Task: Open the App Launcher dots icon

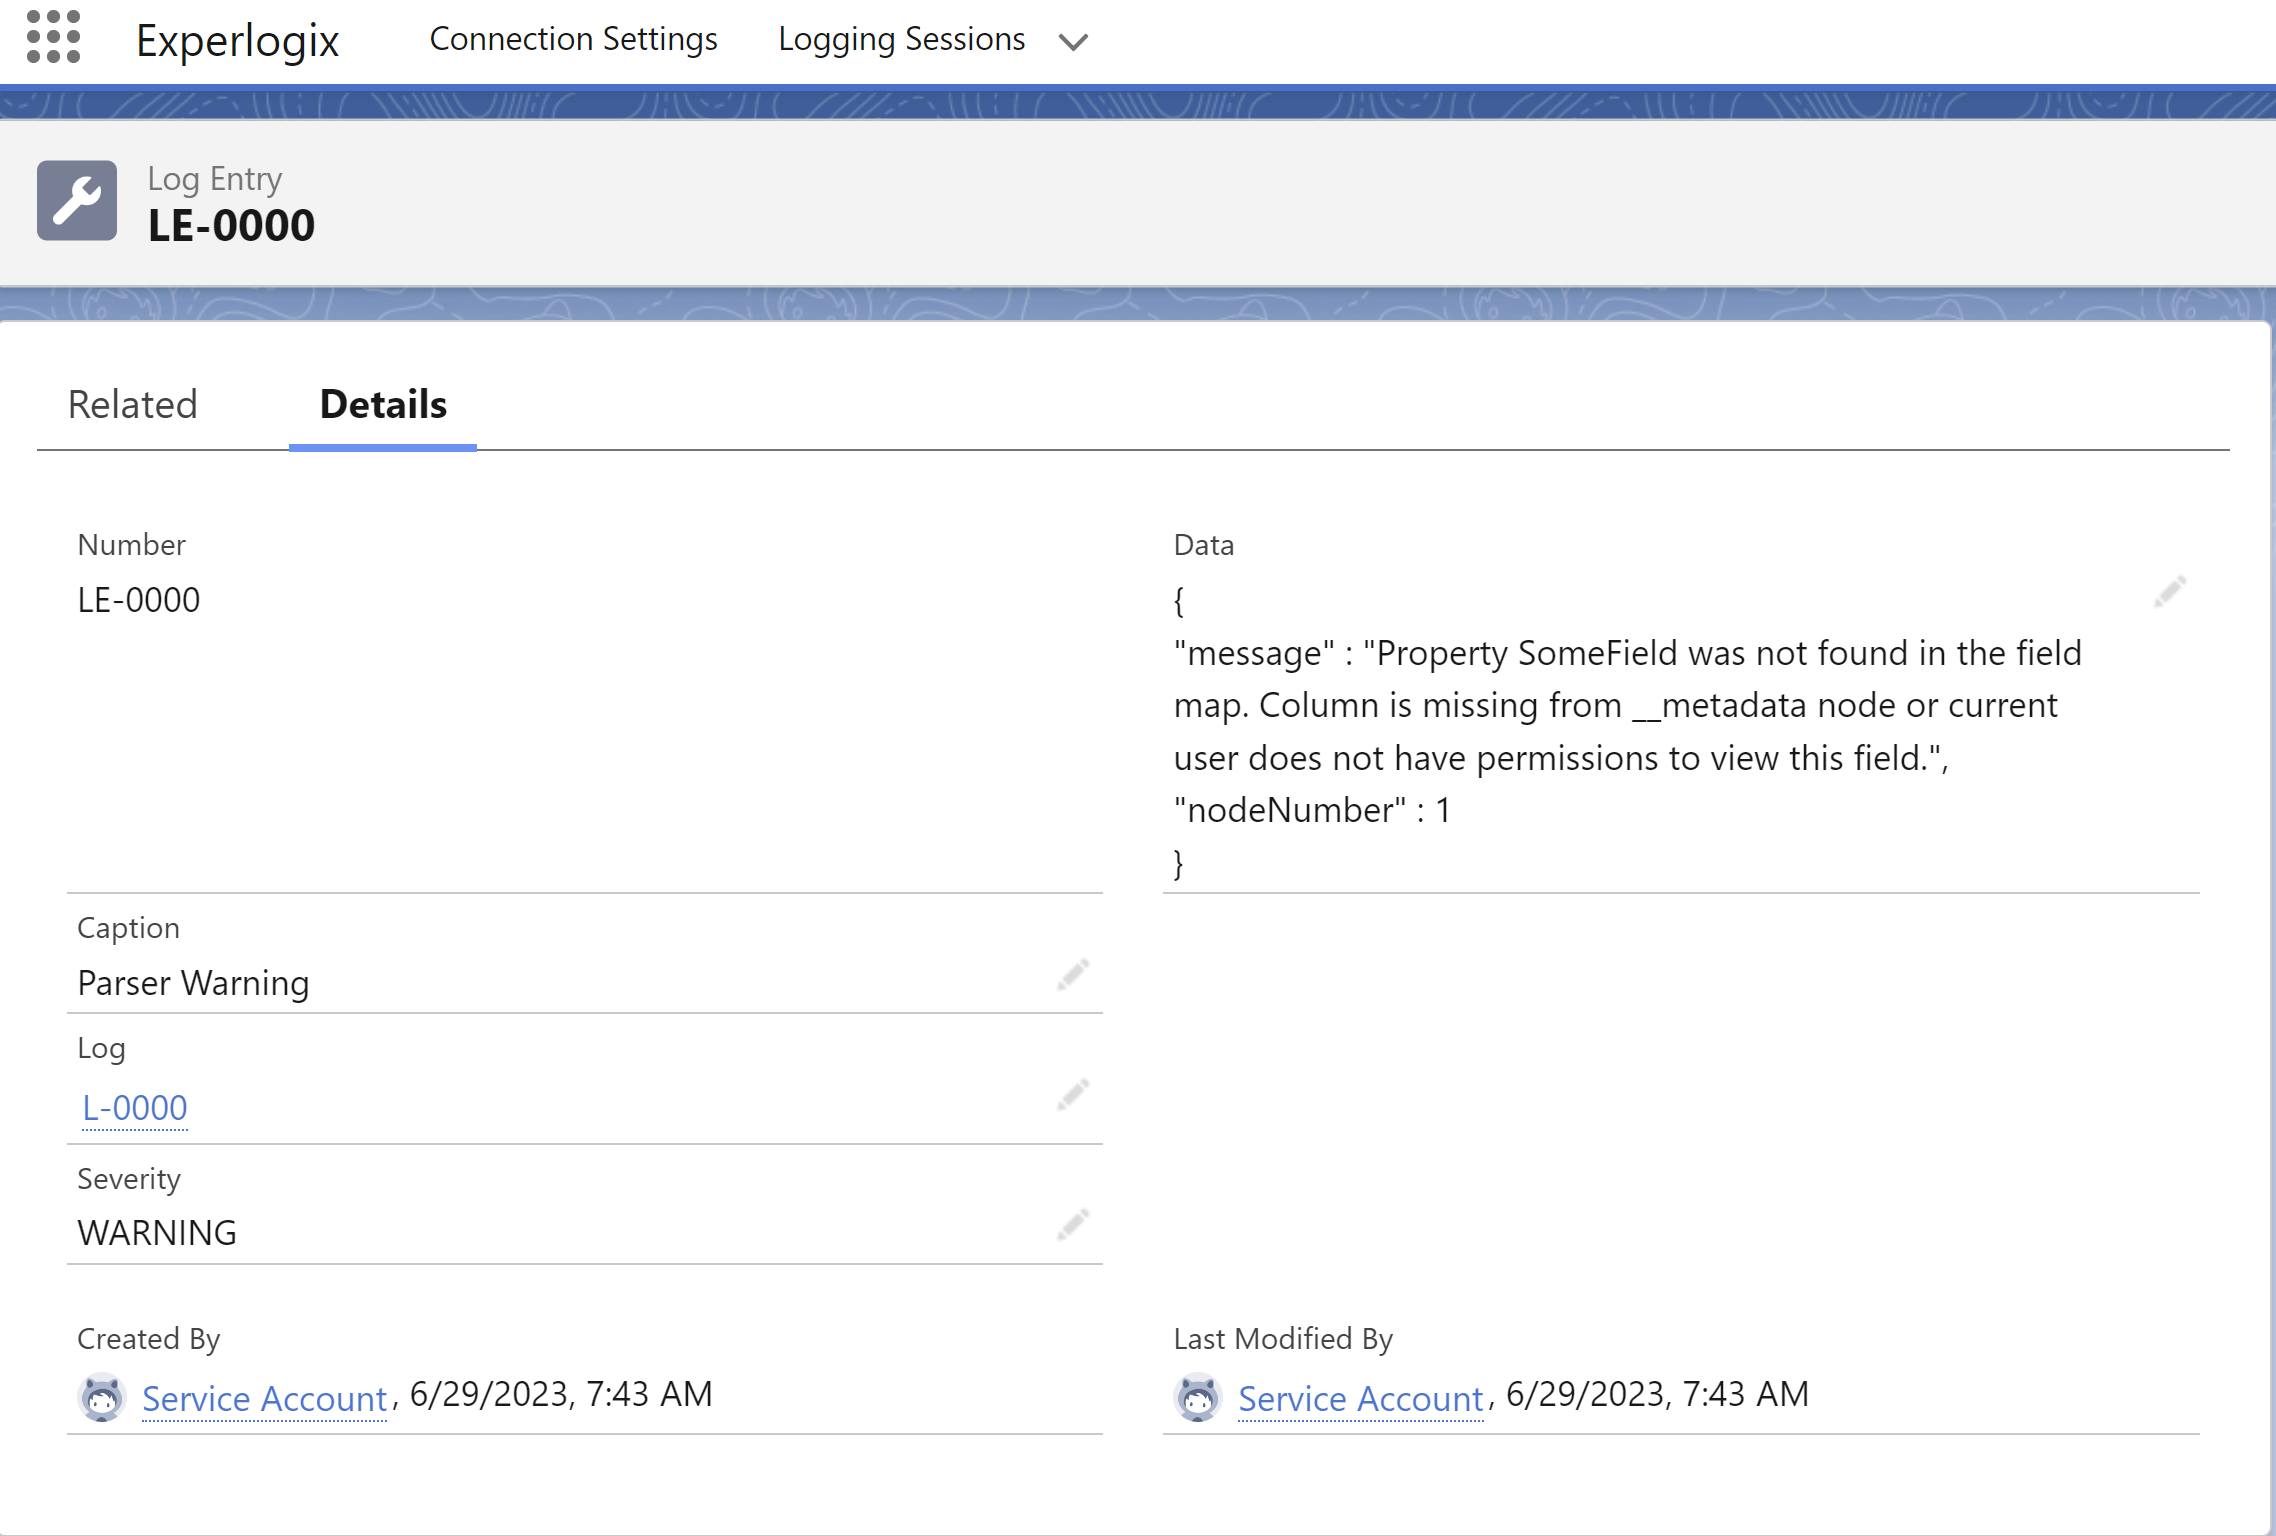Action: (x=53, y=37)
